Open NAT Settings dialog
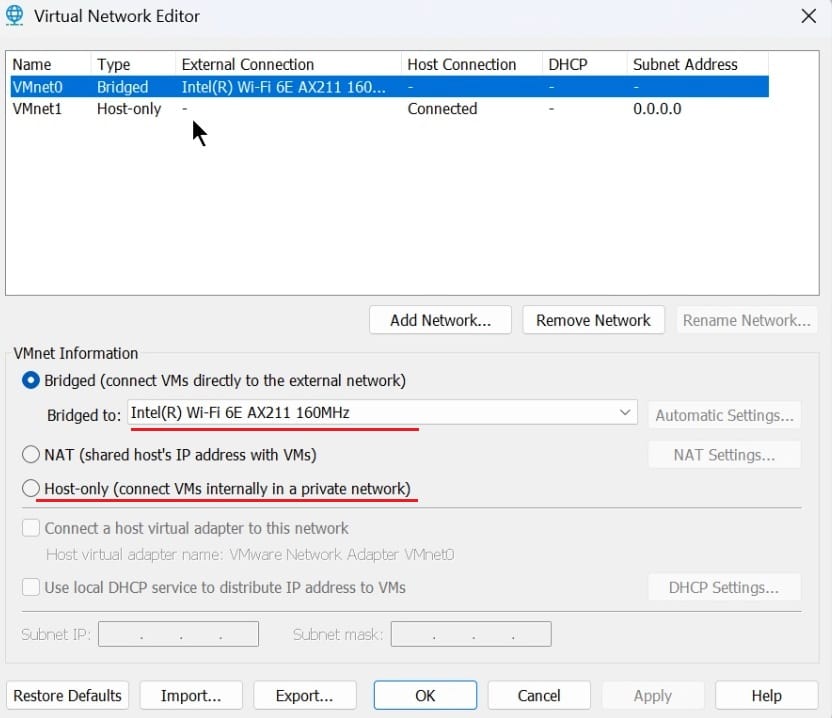 tap(724, 454)
